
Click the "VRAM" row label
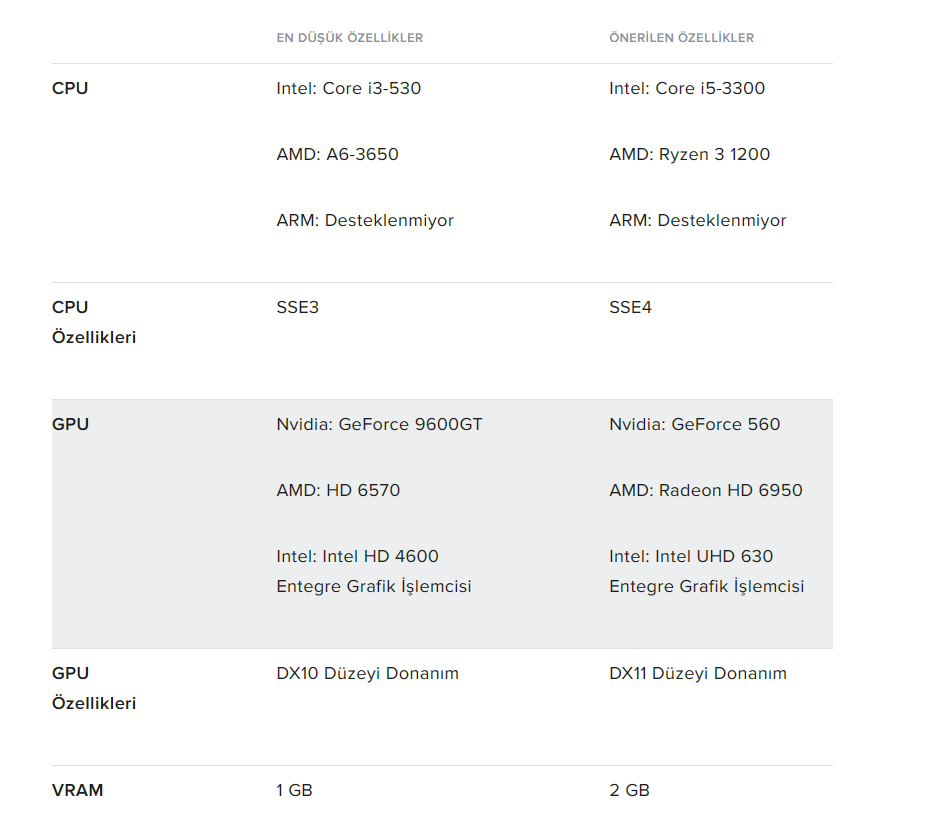tap(77, 790)
